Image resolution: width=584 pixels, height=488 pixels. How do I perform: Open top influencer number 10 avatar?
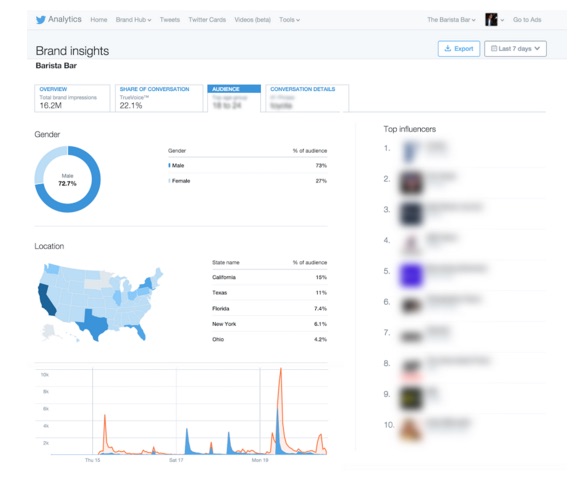[x=411, y=429]
